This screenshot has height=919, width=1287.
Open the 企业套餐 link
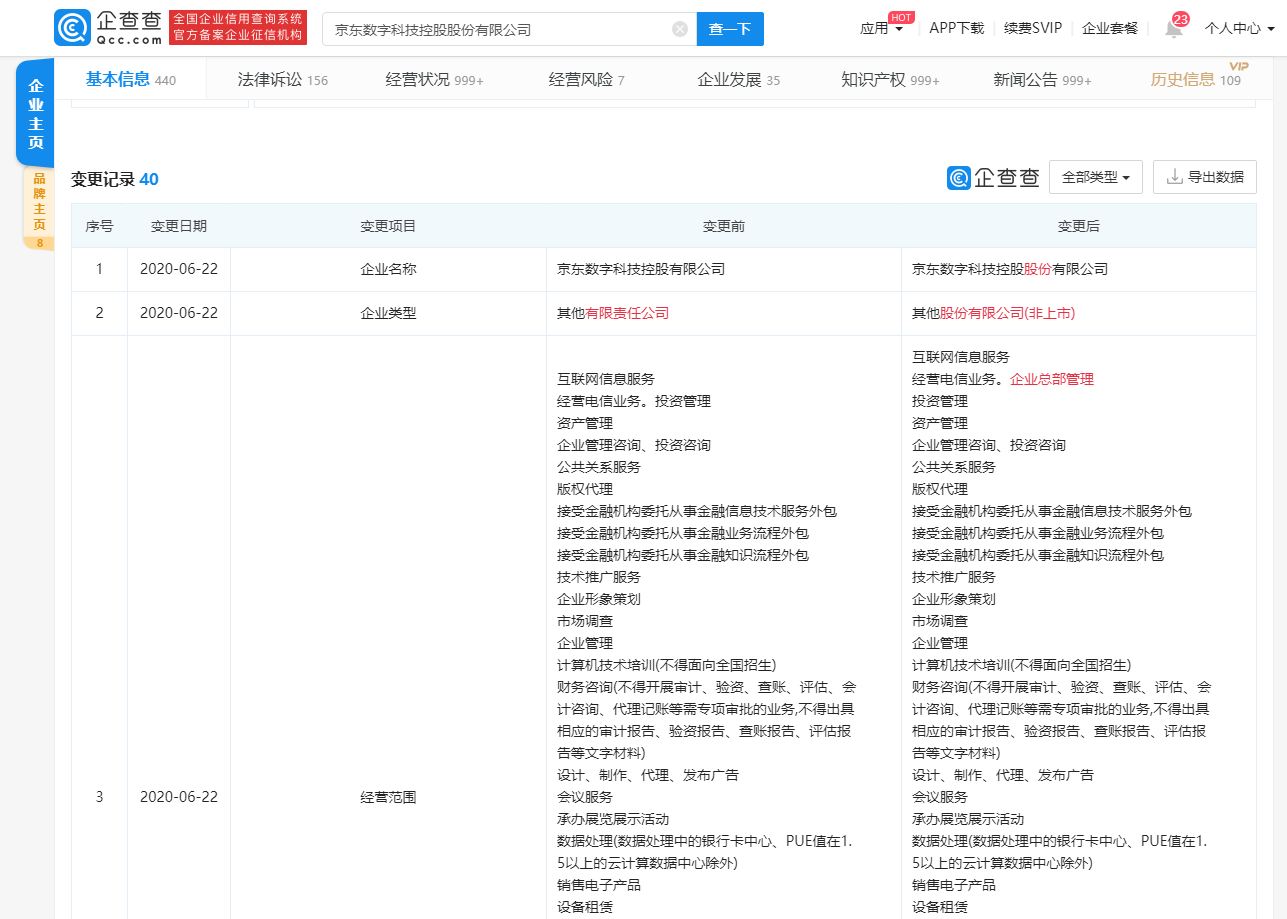coord(1110,29)
